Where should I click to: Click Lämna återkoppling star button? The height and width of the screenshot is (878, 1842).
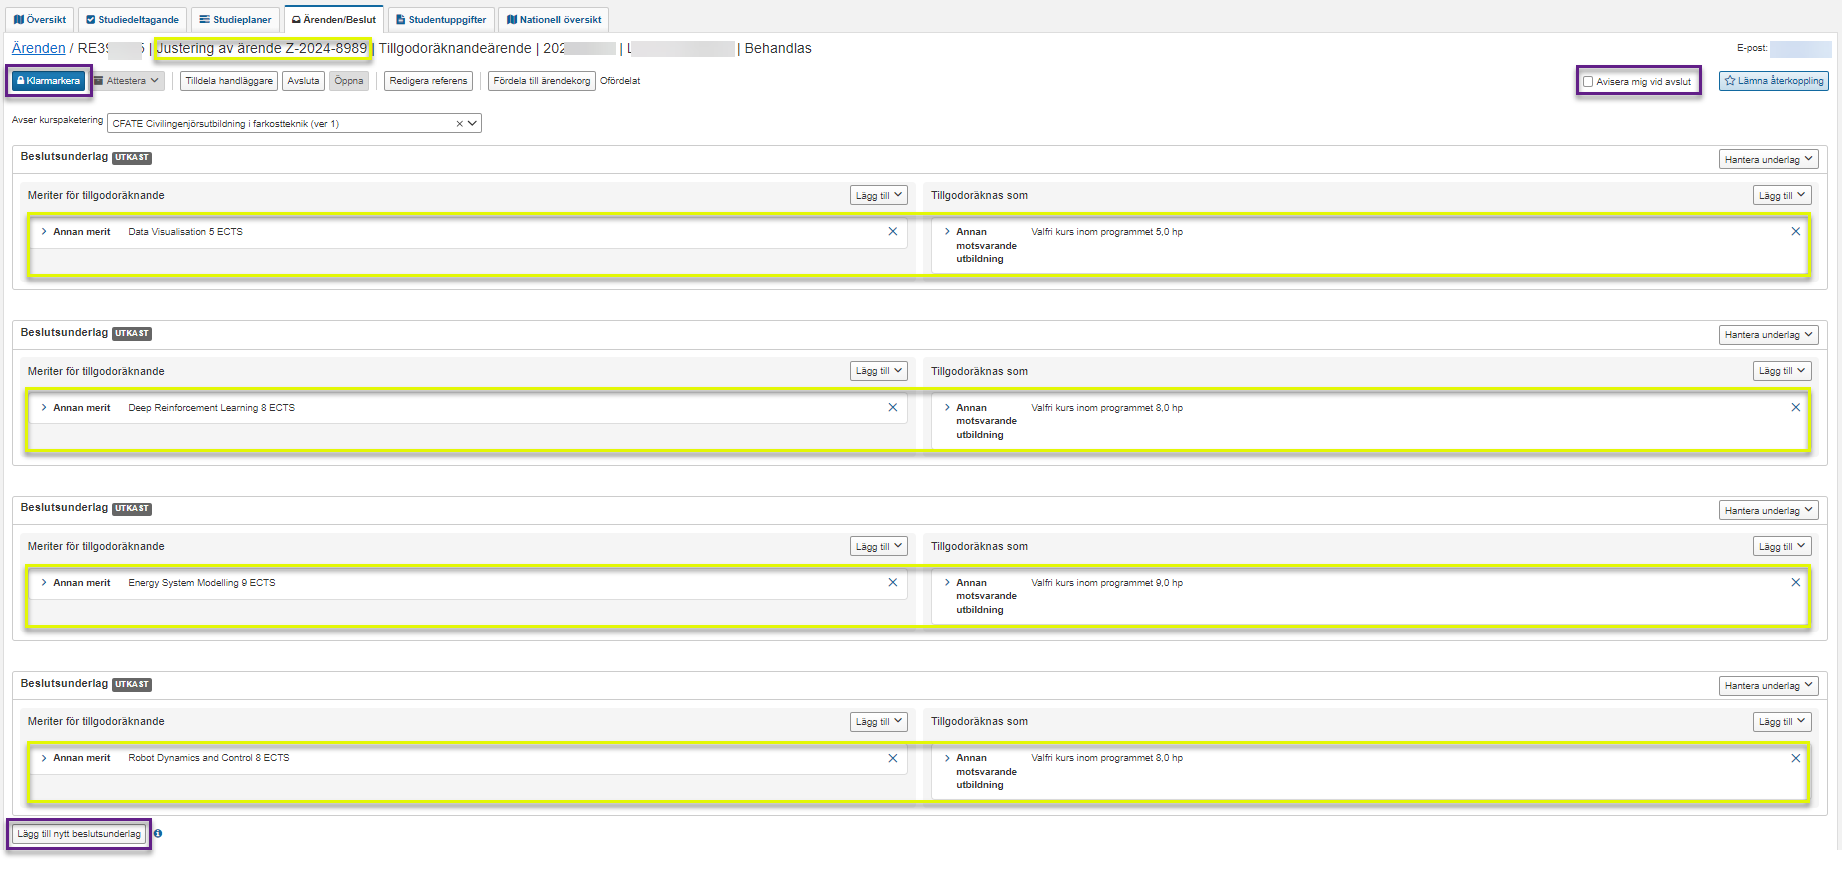(x=1774, y=81)
